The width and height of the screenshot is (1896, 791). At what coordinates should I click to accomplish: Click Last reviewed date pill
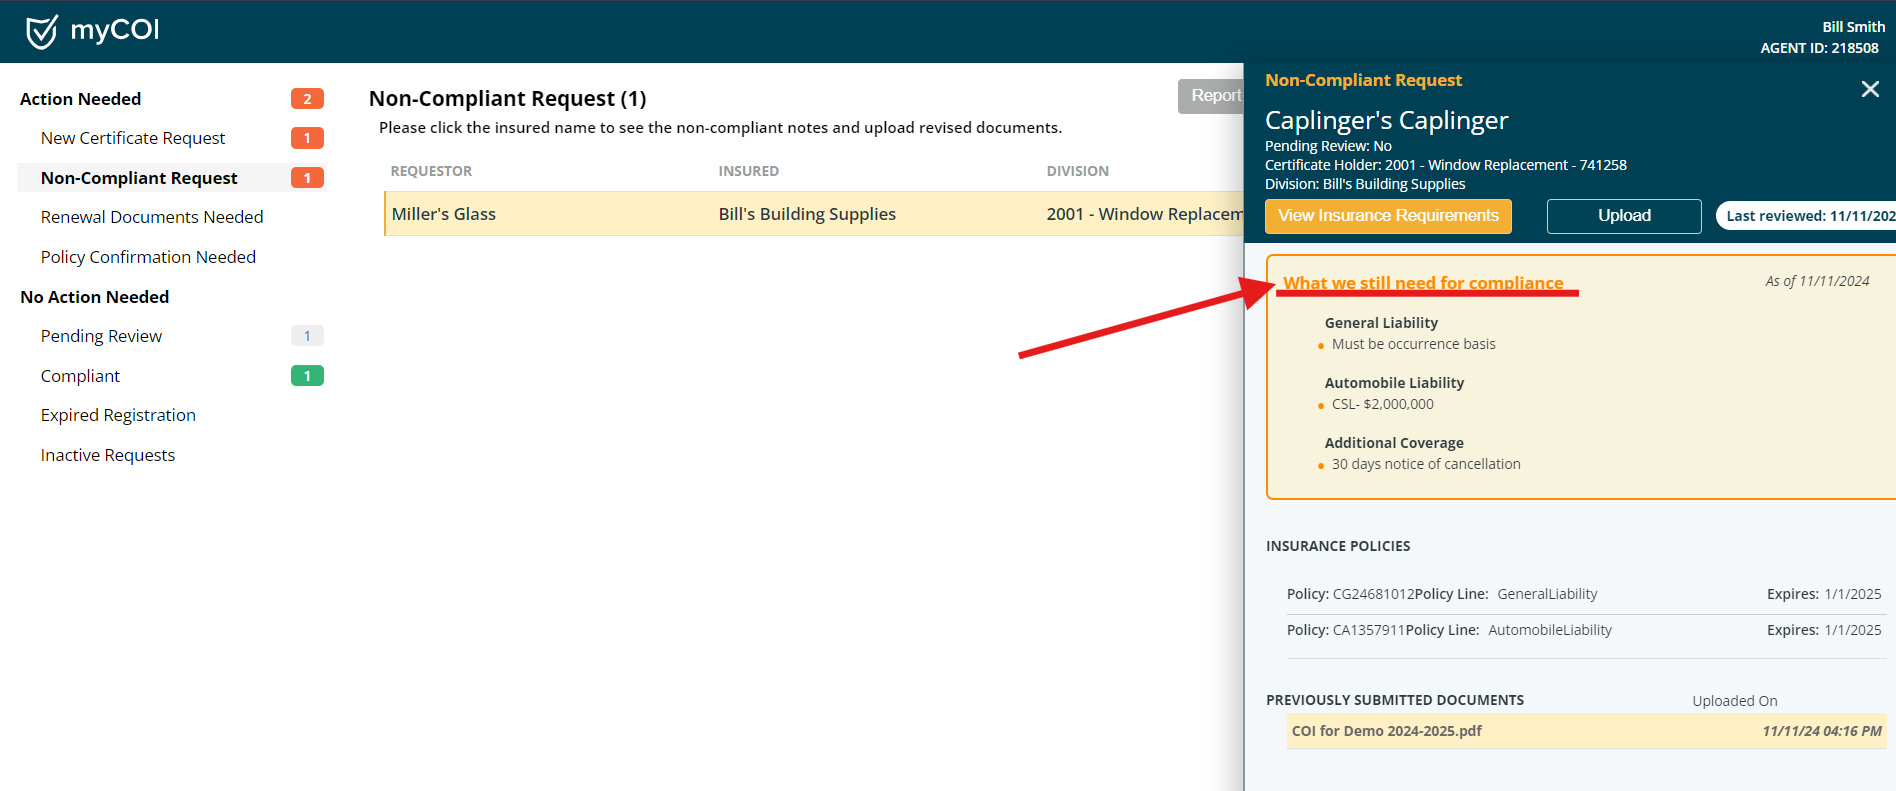click(1806, 216)
